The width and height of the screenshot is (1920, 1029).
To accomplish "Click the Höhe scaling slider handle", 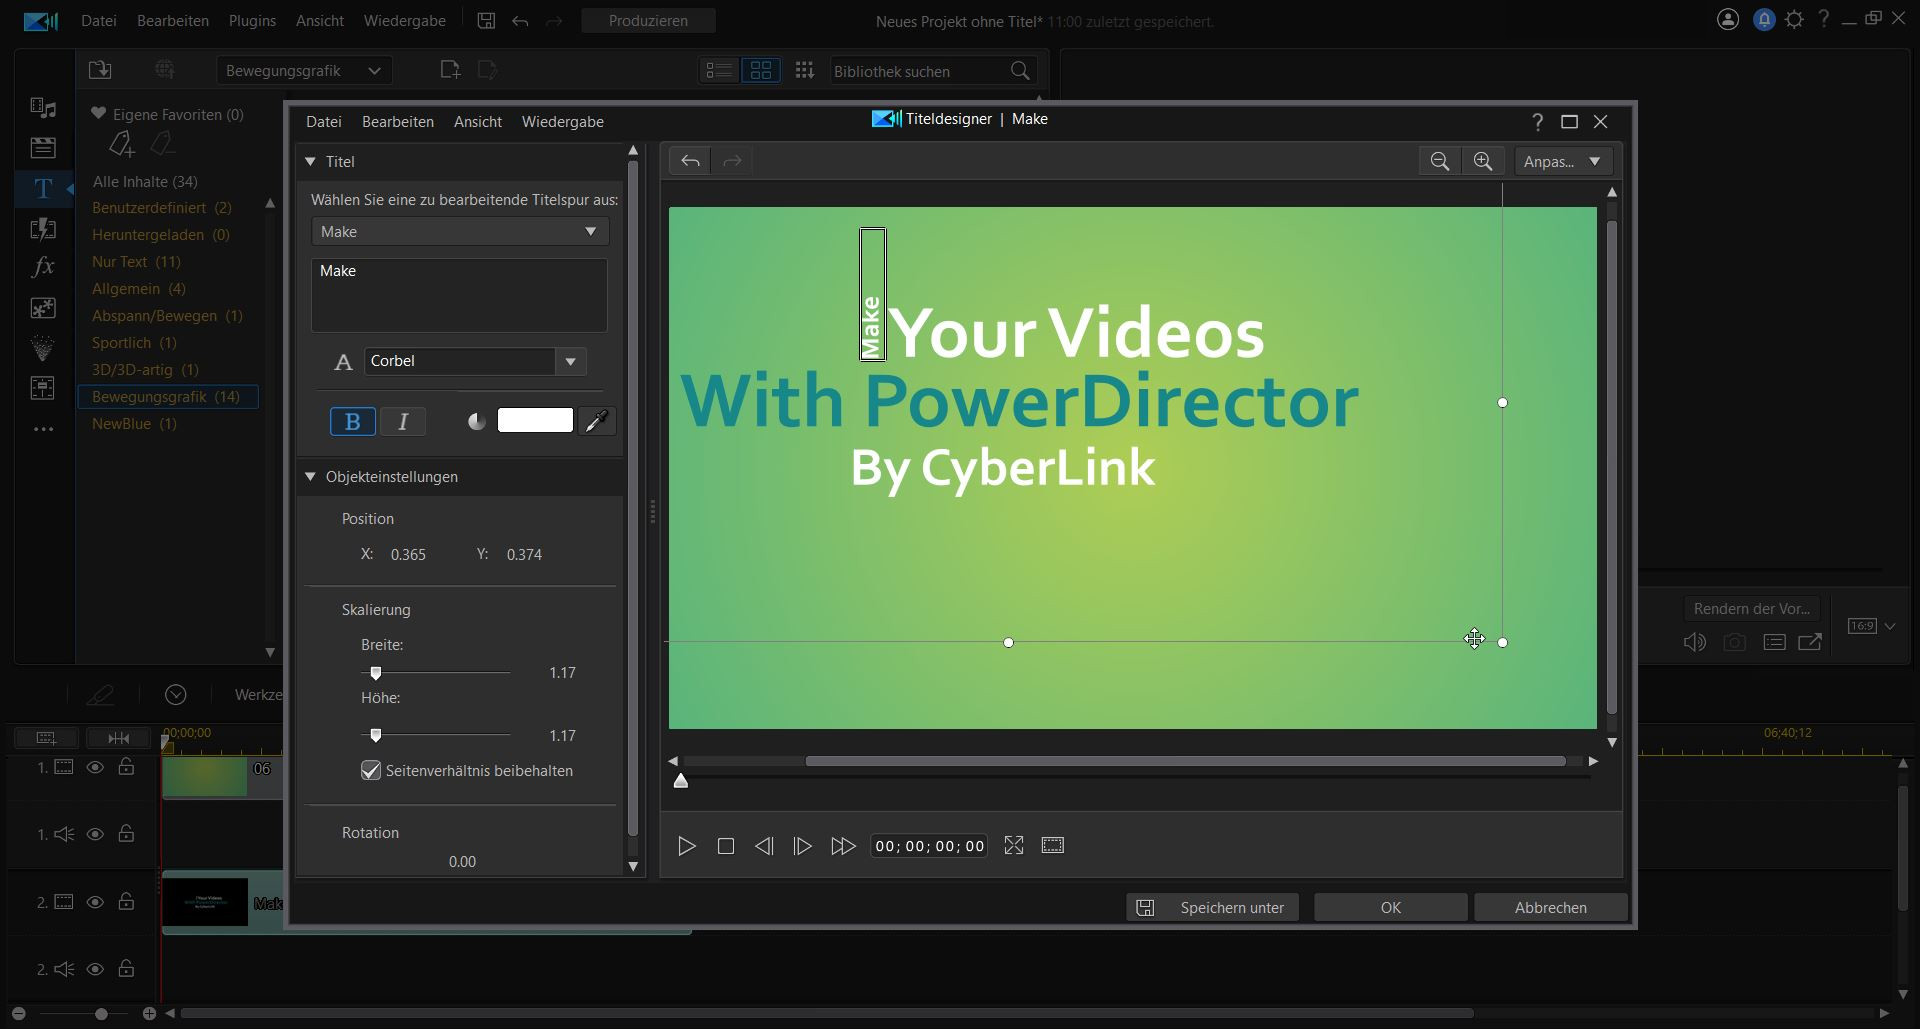I will pos(376,735).
